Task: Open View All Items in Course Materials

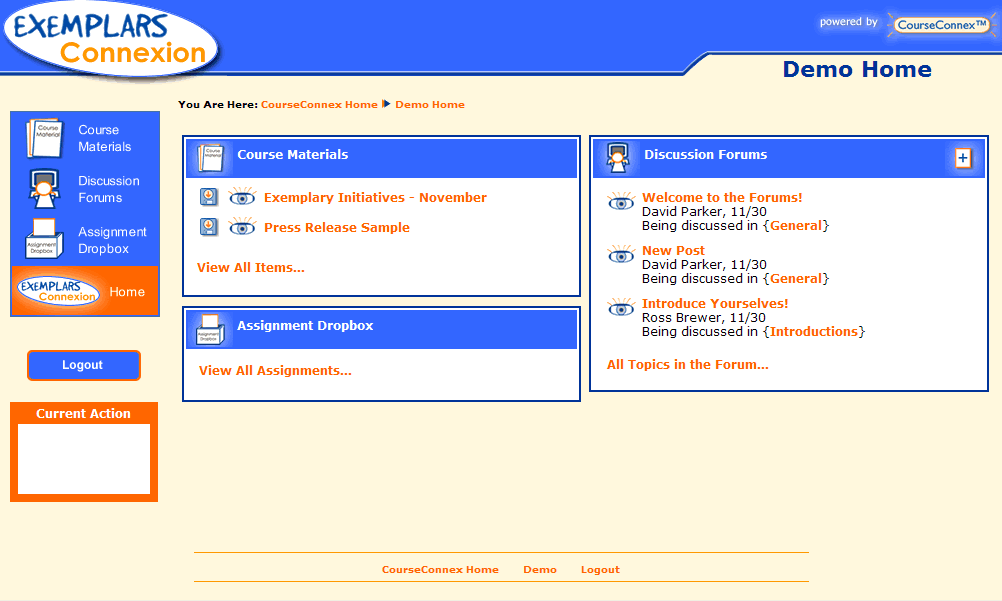Action: (x=251, y=267)
